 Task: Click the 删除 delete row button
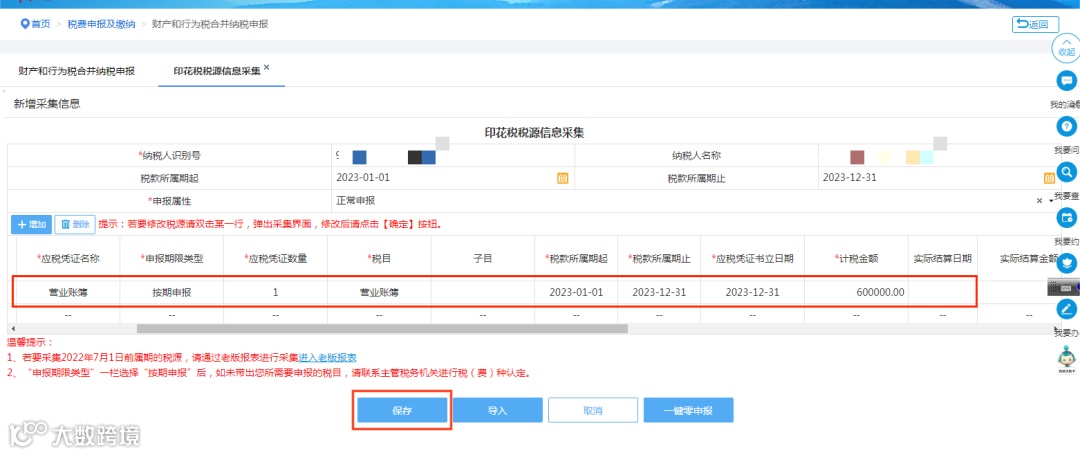75,224
